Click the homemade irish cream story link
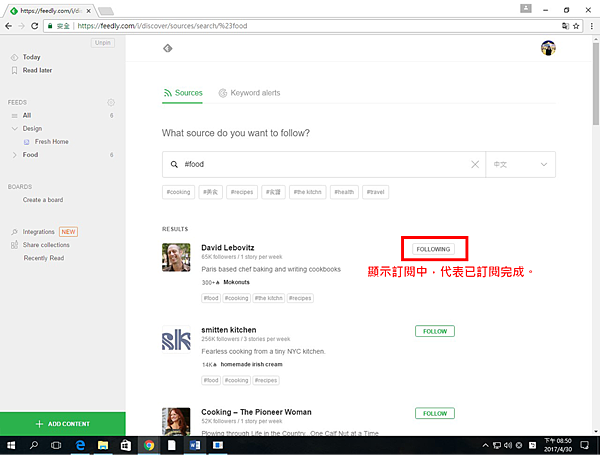This screenshot has height=458, width=600. [251, 365]
